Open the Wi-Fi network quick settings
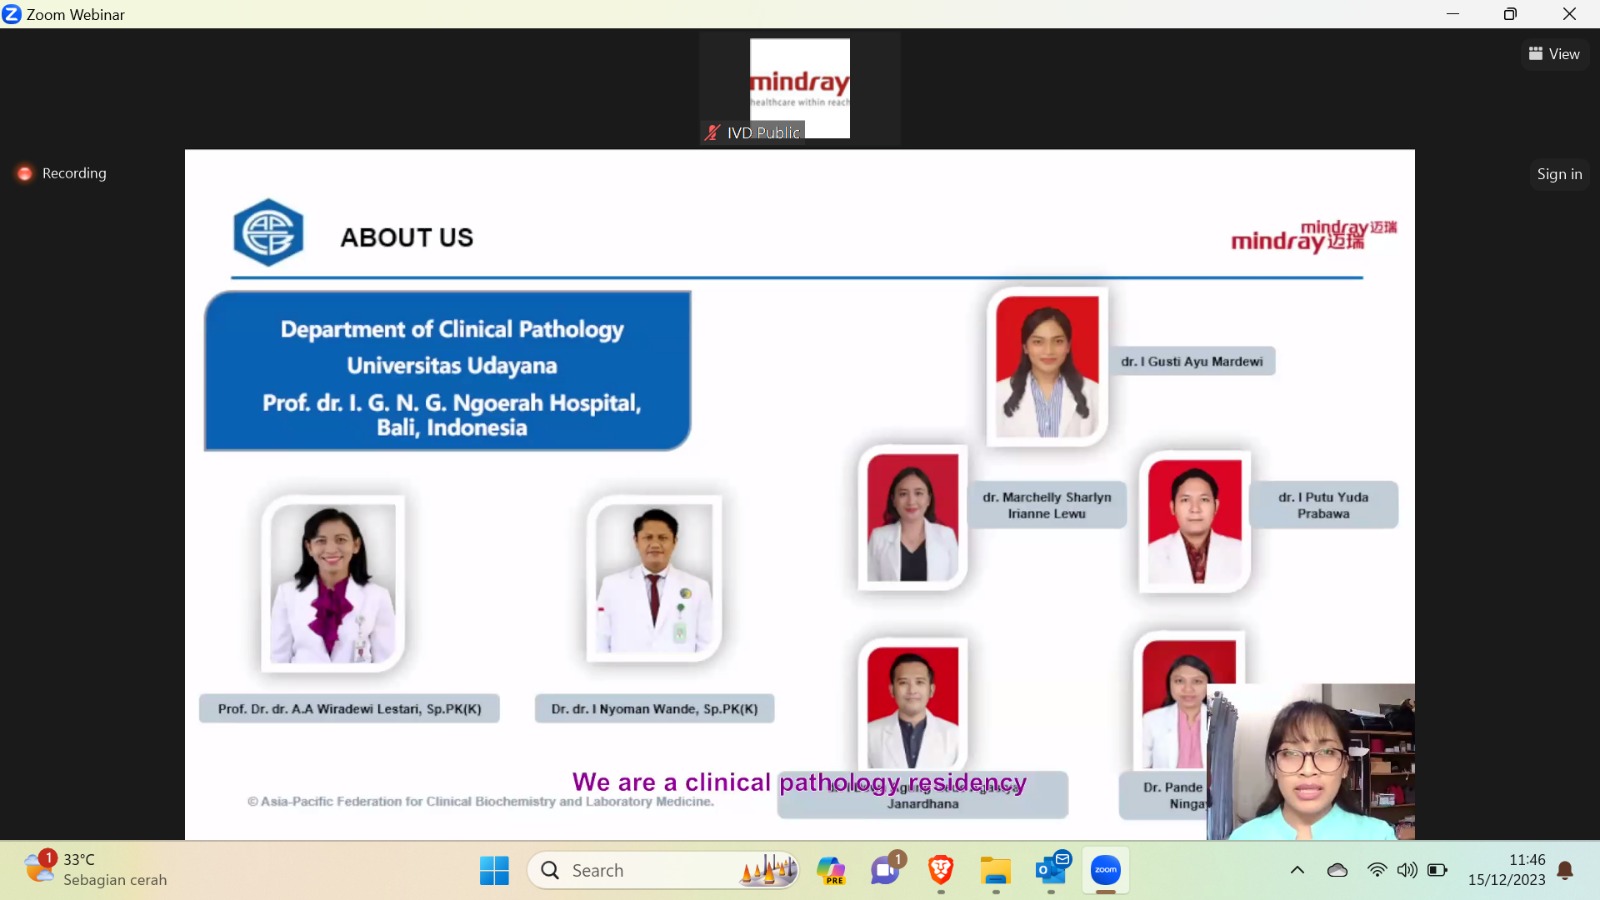Image resolution: width=1600 pixels, height=900 pixels. tap(1377, 870)
